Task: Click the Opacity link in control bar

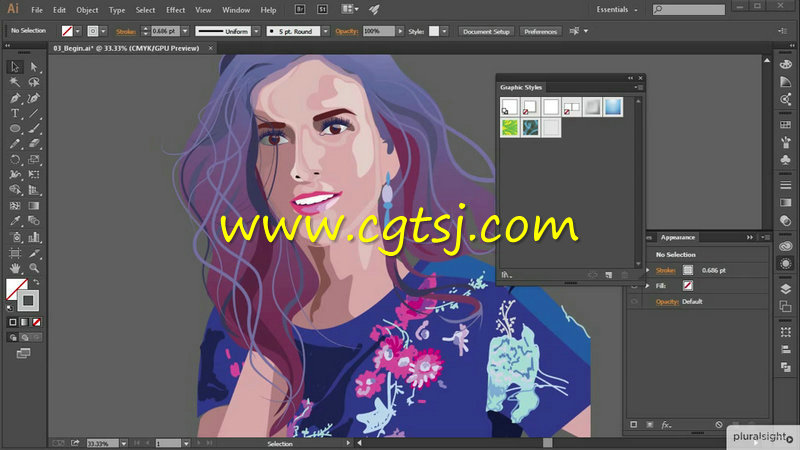Action: tap(346, 32)
